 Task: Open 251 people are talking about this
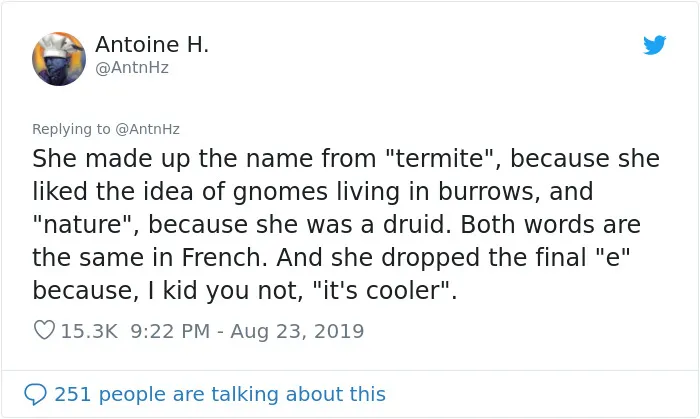coord(220,394)
